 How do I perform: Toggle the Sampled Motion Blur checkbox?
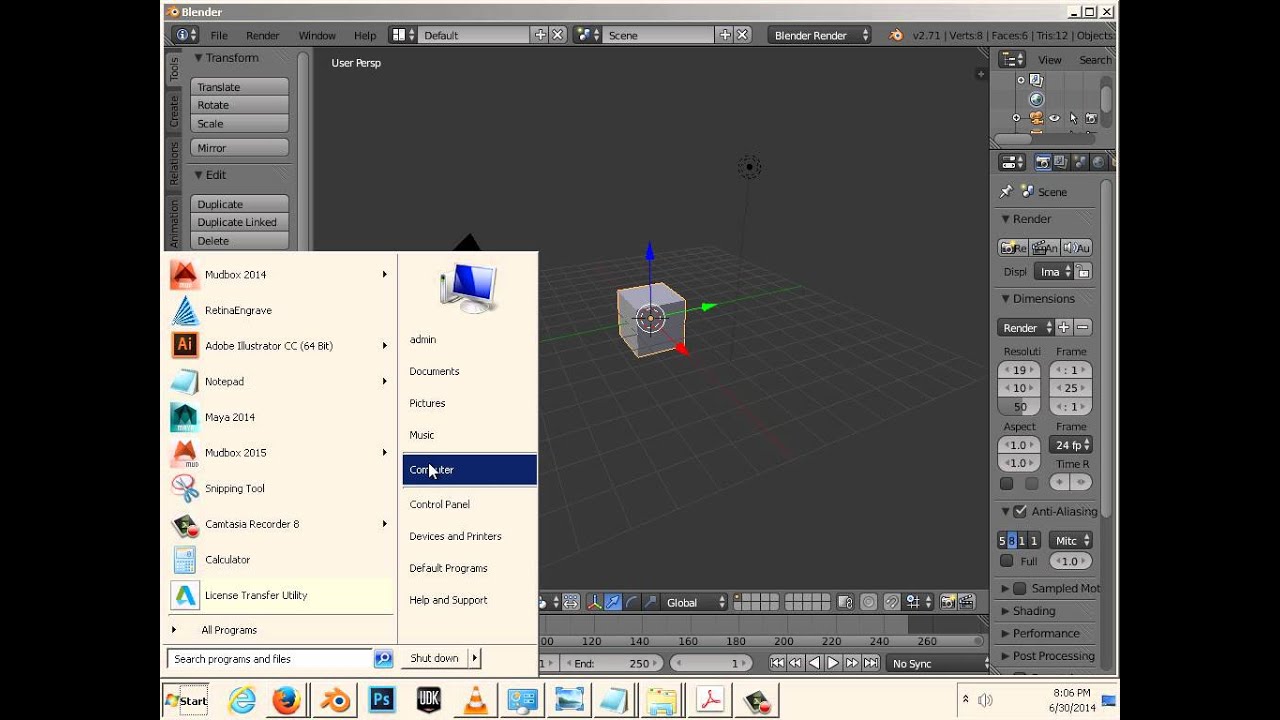[1020, 588]
